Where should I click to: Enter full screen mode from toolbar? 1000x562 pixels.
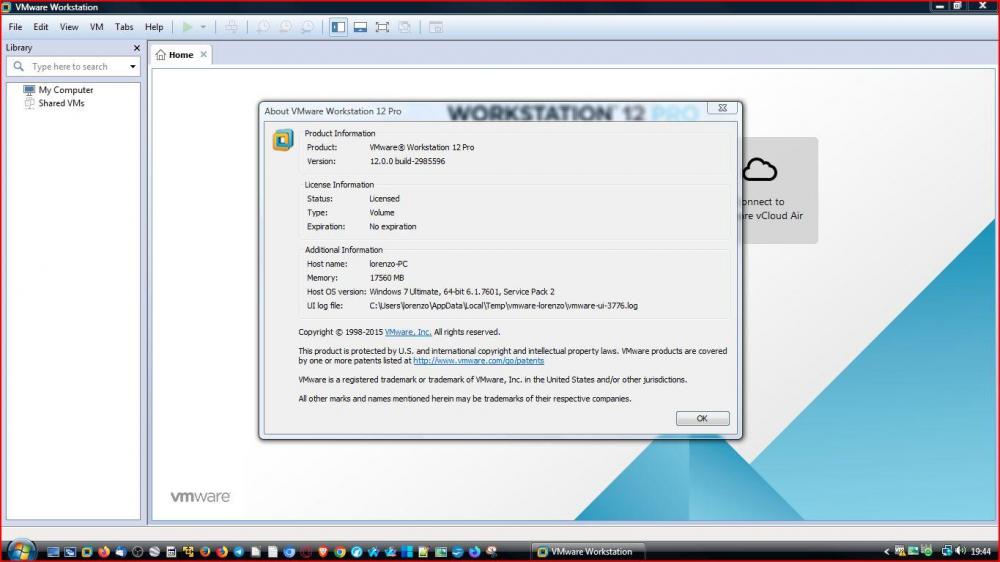click(382, 27)
